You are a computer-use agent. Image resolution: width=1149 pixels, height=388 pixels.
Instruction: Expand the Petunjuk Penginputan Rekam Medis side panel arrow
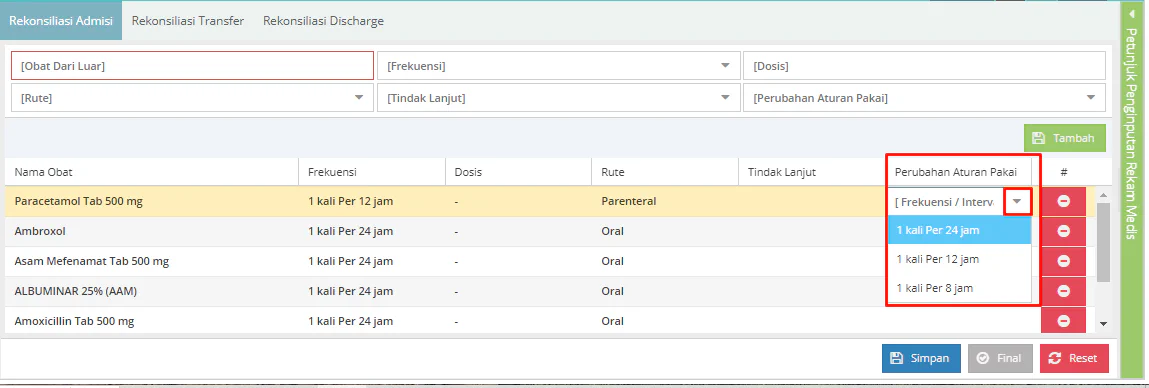point(1131,14)
